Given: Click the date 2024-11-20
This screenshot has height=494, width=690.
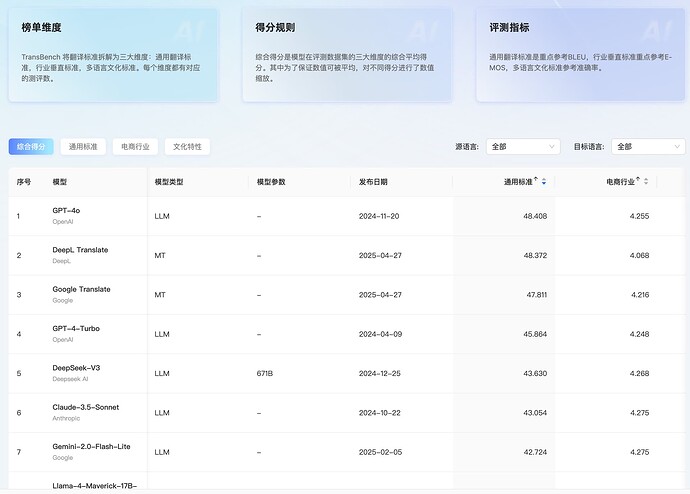Looking at the screenshot, I should tap(379, 216).
